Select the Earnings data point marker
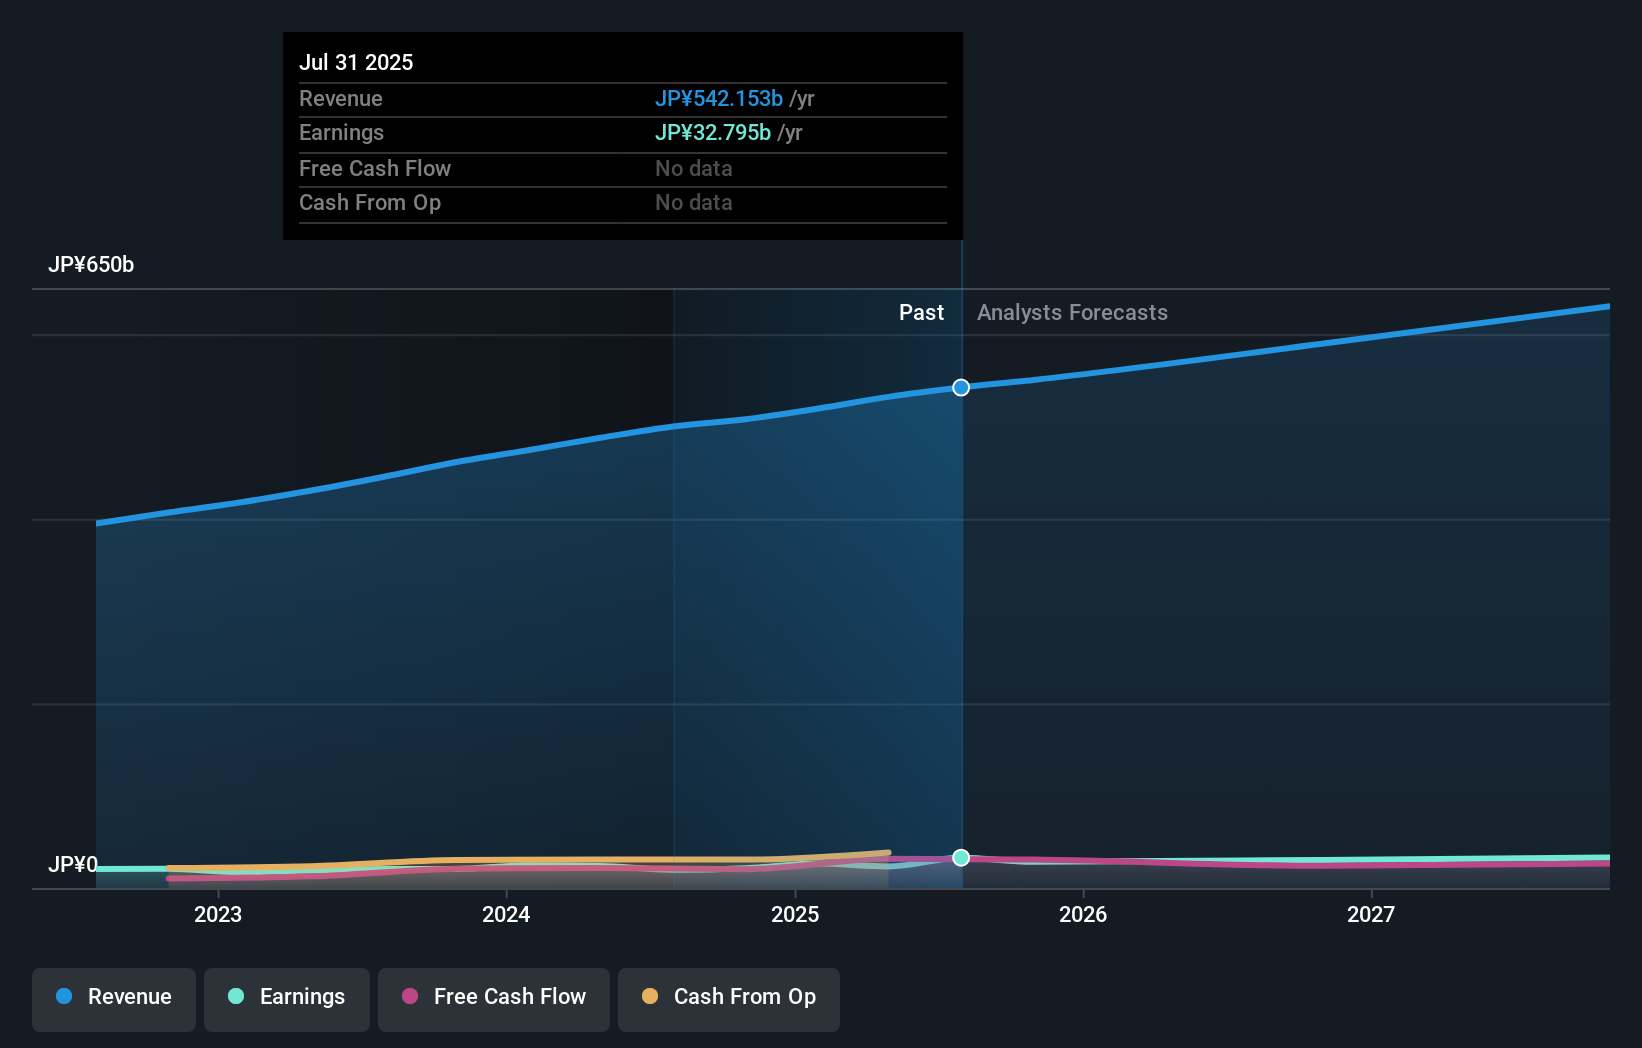Viewport: 1642px width, 1048px height. point(961,857)
